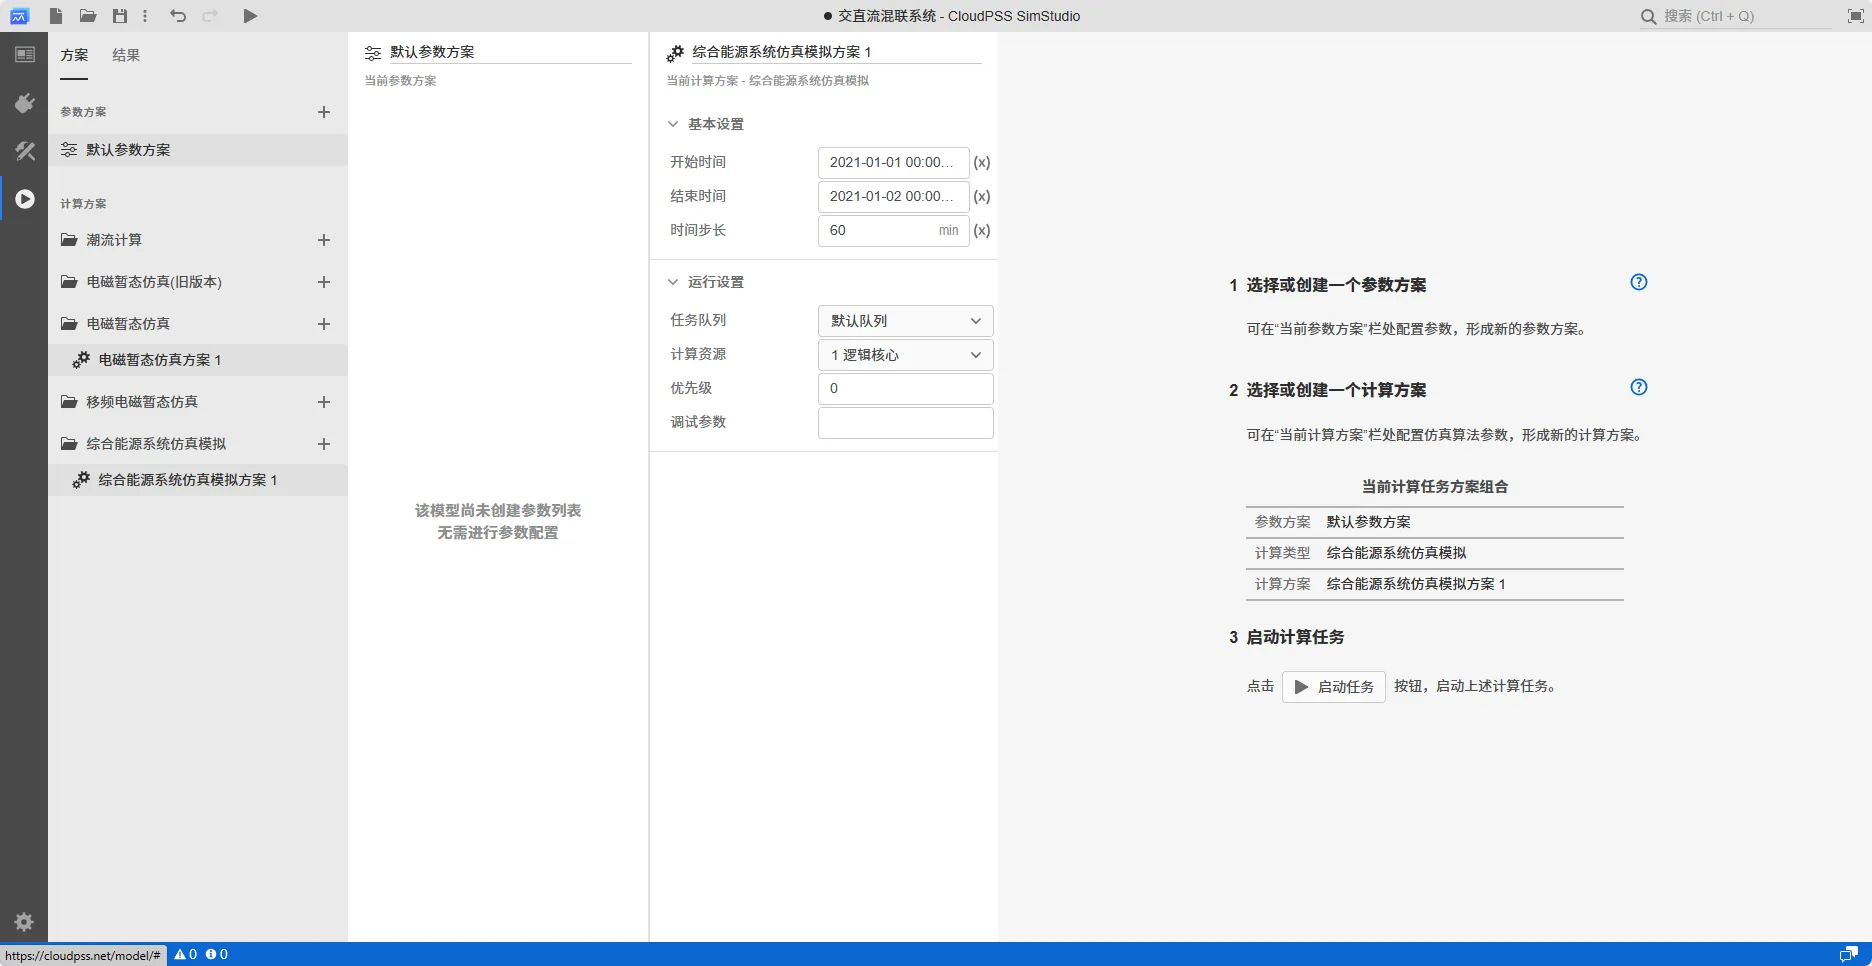The height and width of the screenshot is (966, 1872).
Task: Collapse the 电磁暂态仿真(旧版本) folder
Action: point(69,282)
